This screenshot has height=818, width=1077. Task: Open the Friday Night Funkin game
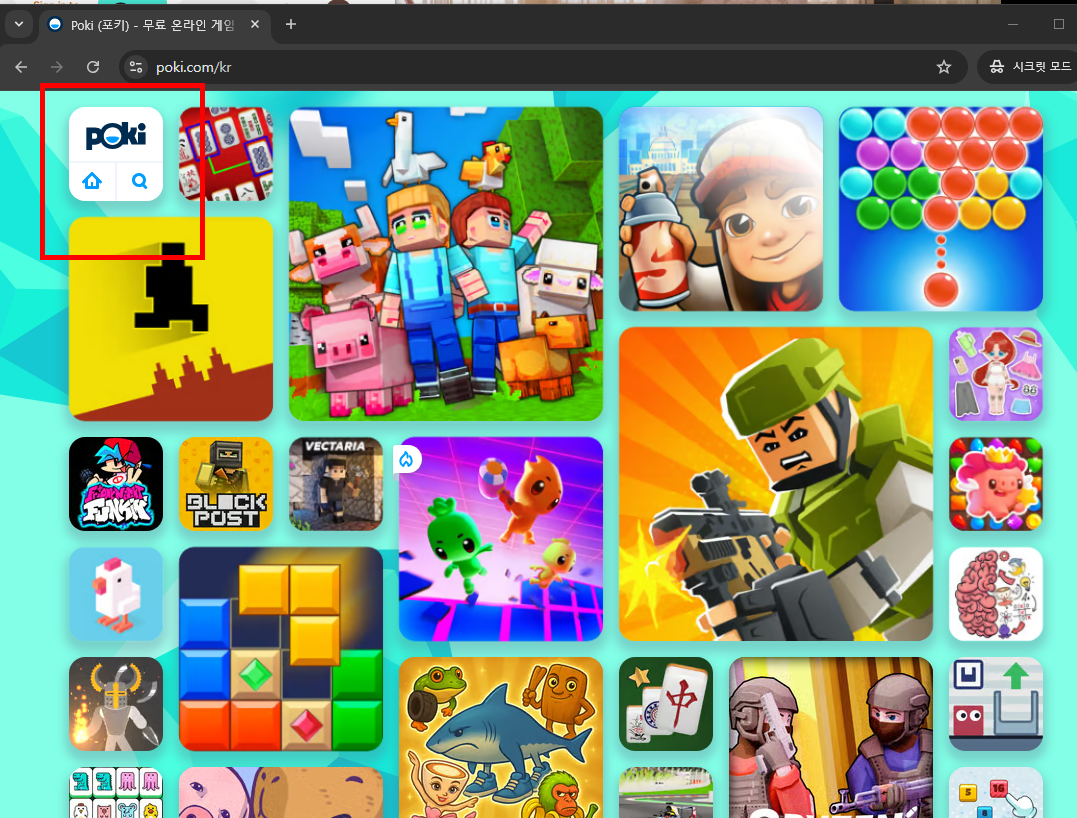(x=116, y=484)
